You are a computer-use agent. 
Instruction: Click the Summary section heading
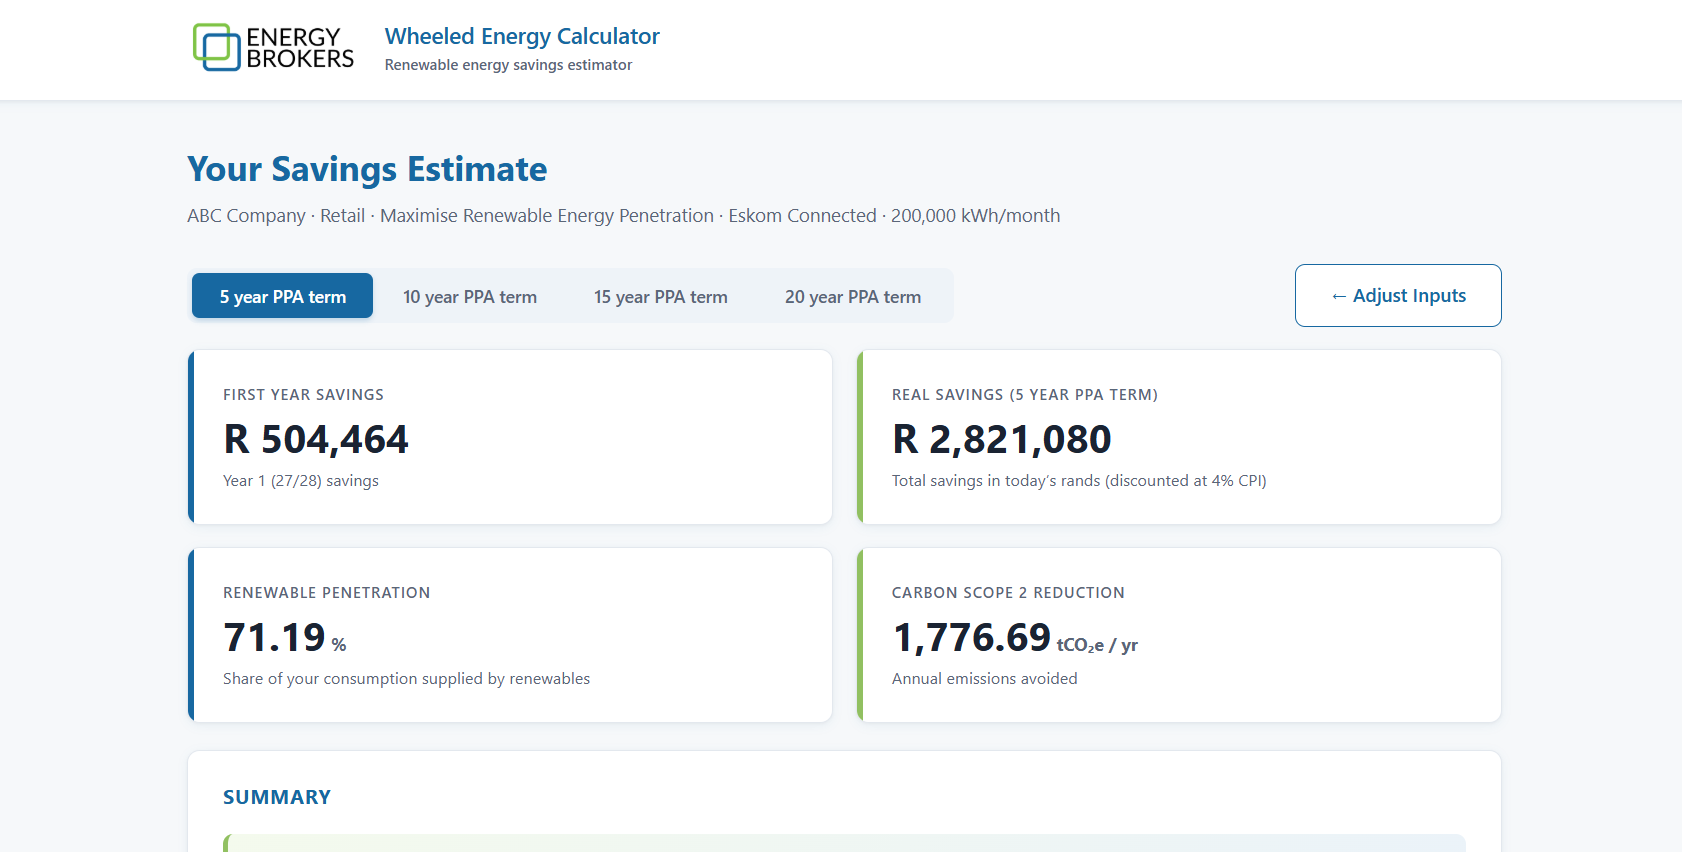(277, 797)
